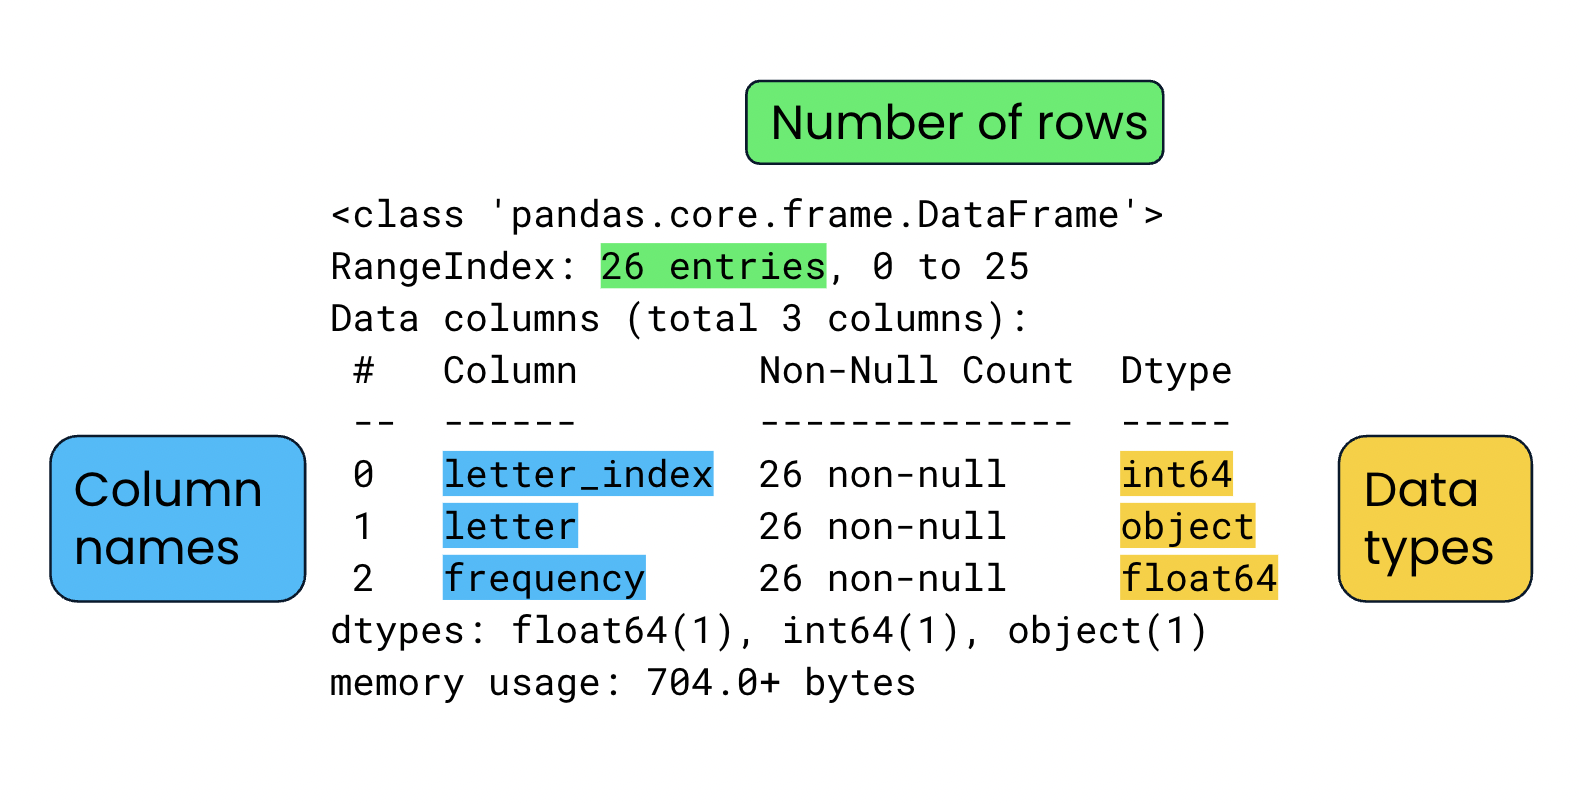Click the "Dtype" table header
Image resolution: width=1580 pixels, height=804 pixels.
pos(1176,371)
